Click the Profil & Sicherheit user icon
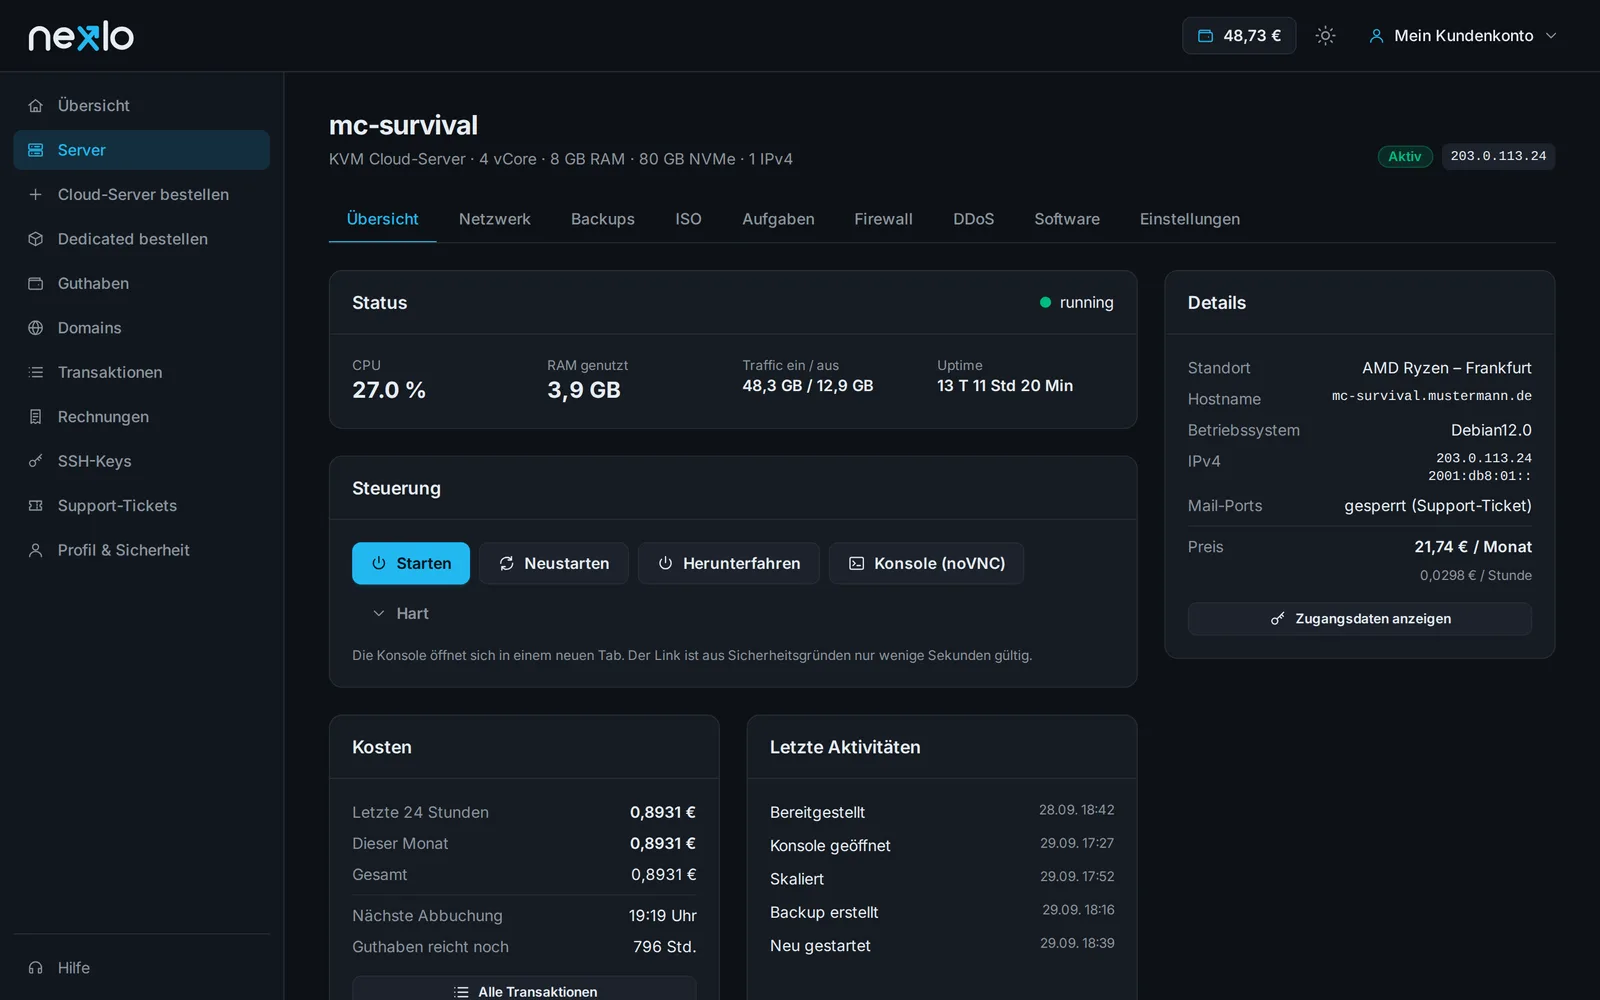The image size is (1600, 1000). pos(36,550)
